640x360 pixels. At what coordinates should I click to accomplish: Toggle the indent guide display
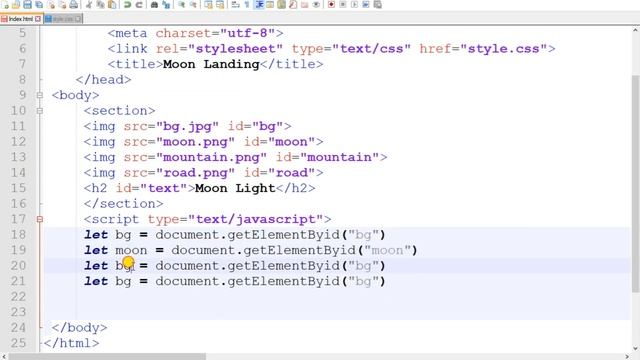[x=259, y=5]
